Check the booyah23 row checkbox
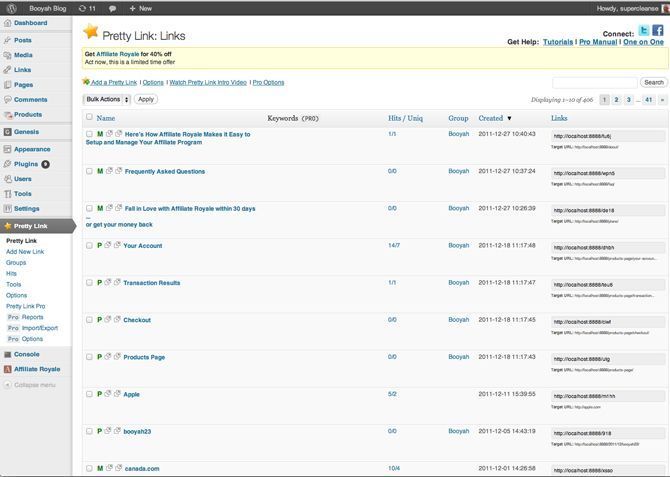Screen dimensions: 670x477 [89, 431]
